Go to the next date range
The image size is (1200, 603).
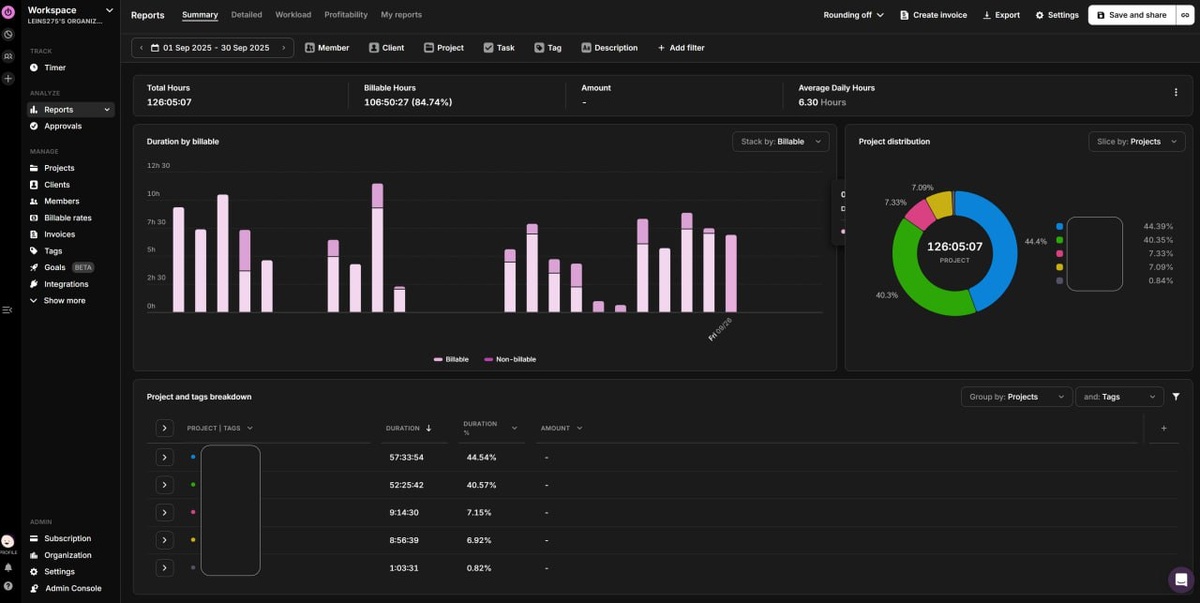pyautogui.click(x=284, y=48)
